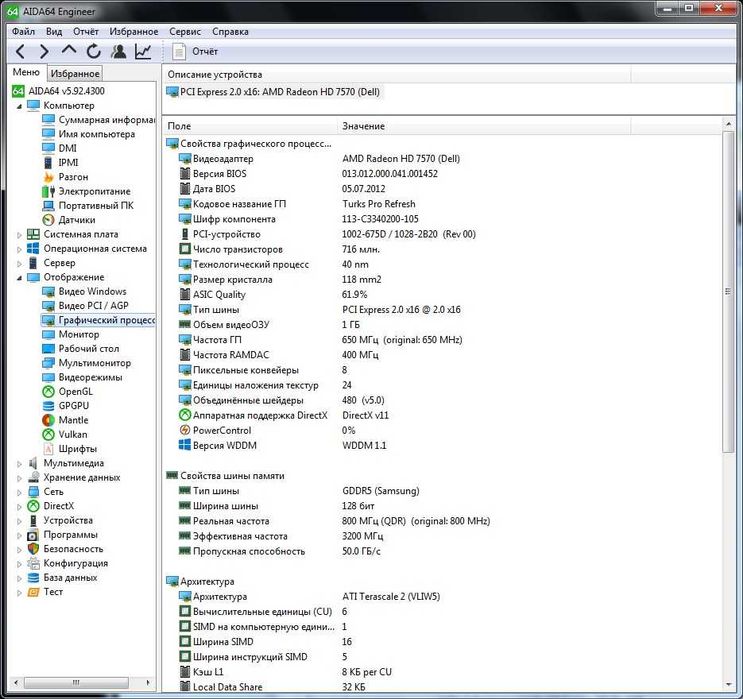The height and width of the screenshot is (699, 743).
Task: Collapse the Компьютер tree node
Action: point(19,106)
